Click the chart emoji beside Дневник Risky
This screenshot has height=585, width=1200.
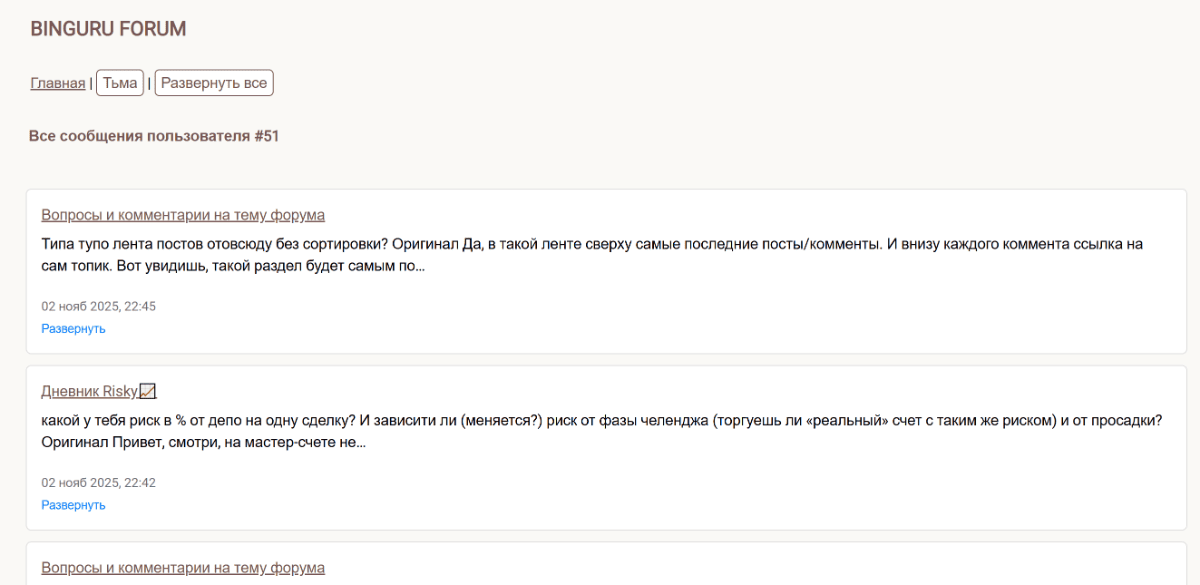pos(148,391)
